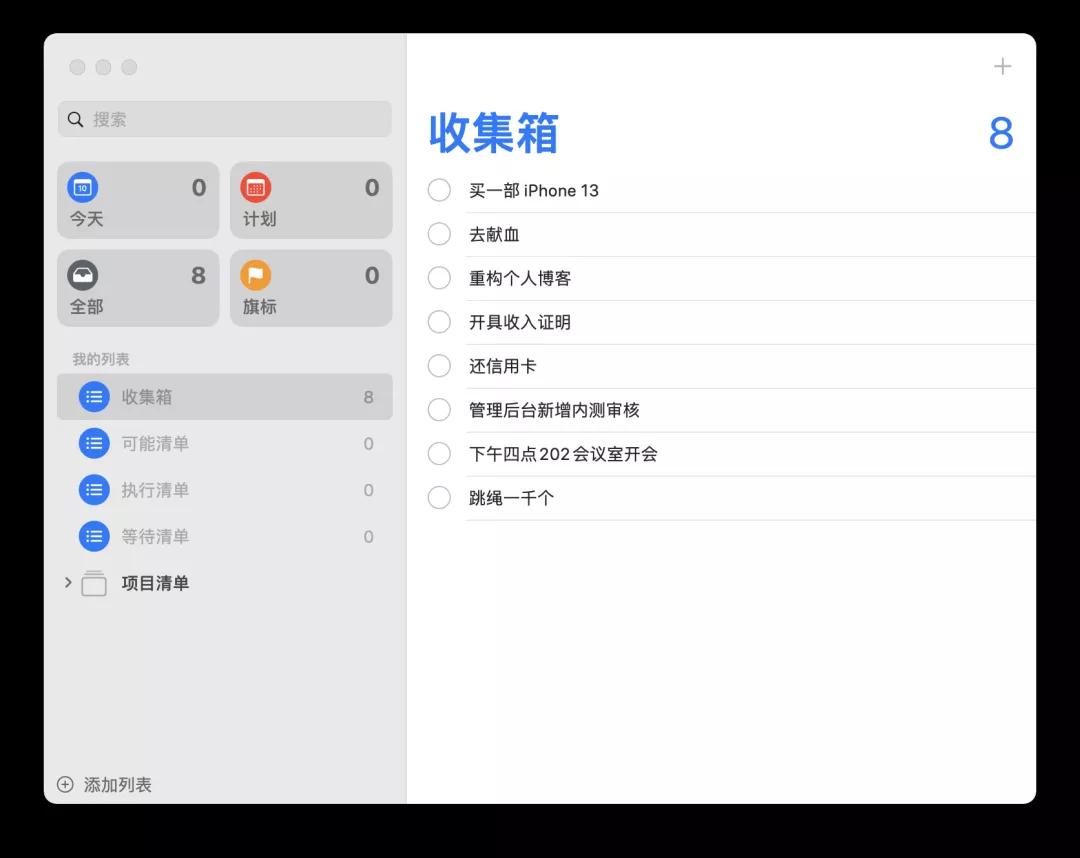
Task: Click the 管理后台新增内测审核 reminder text
Action: 554,410
